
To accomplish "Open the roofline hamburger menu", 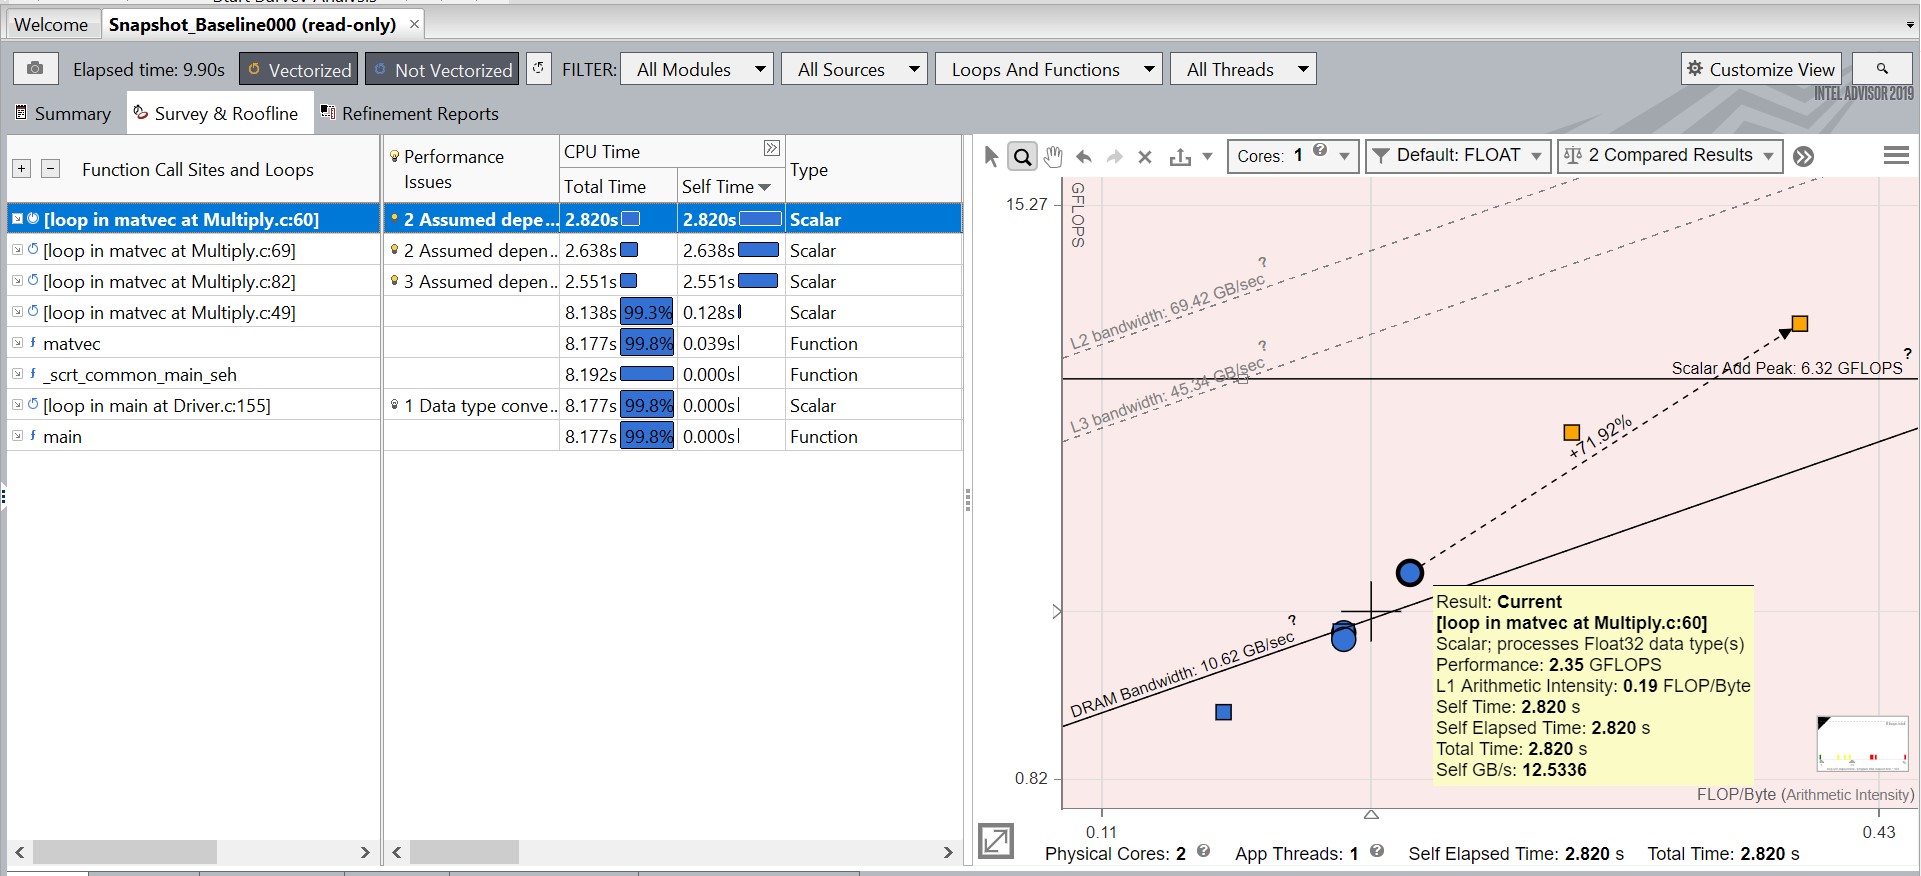I will [x=1895, y=155].
